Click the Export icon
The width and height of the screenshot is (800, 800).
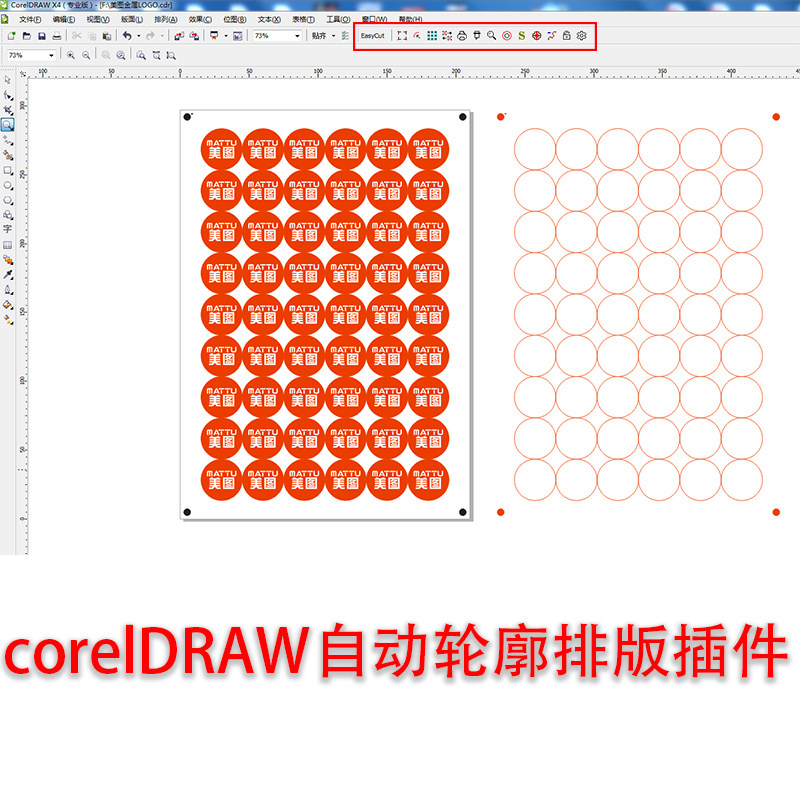(x=194, y=36)
